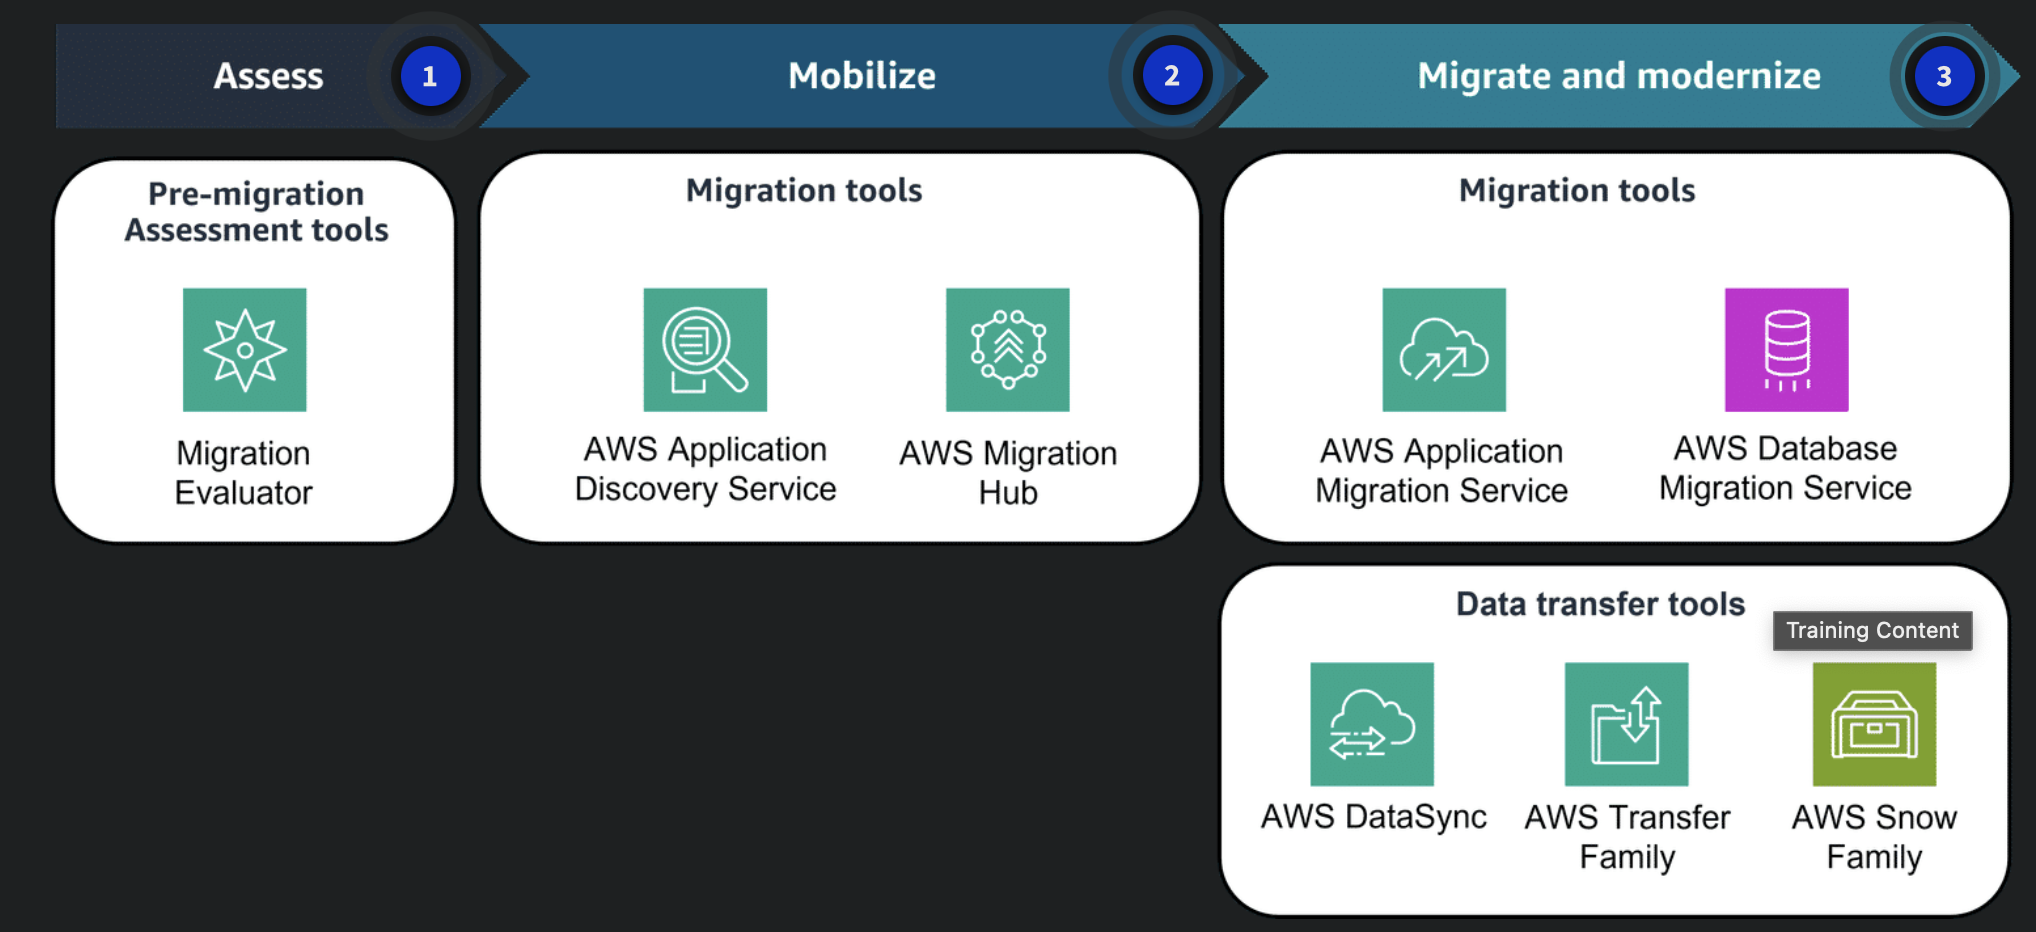
Task: Click the numbered marker 2 on Mobilize
Action: [1172, 76]
